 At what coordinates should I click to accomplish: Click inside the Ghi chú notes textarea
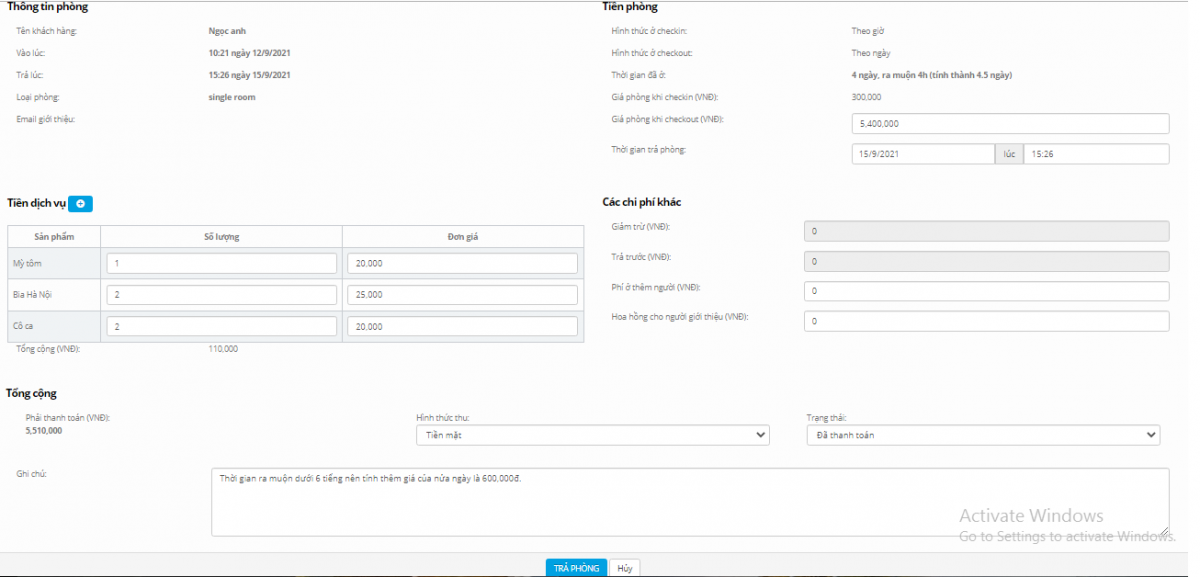click(x=690, y=502)
